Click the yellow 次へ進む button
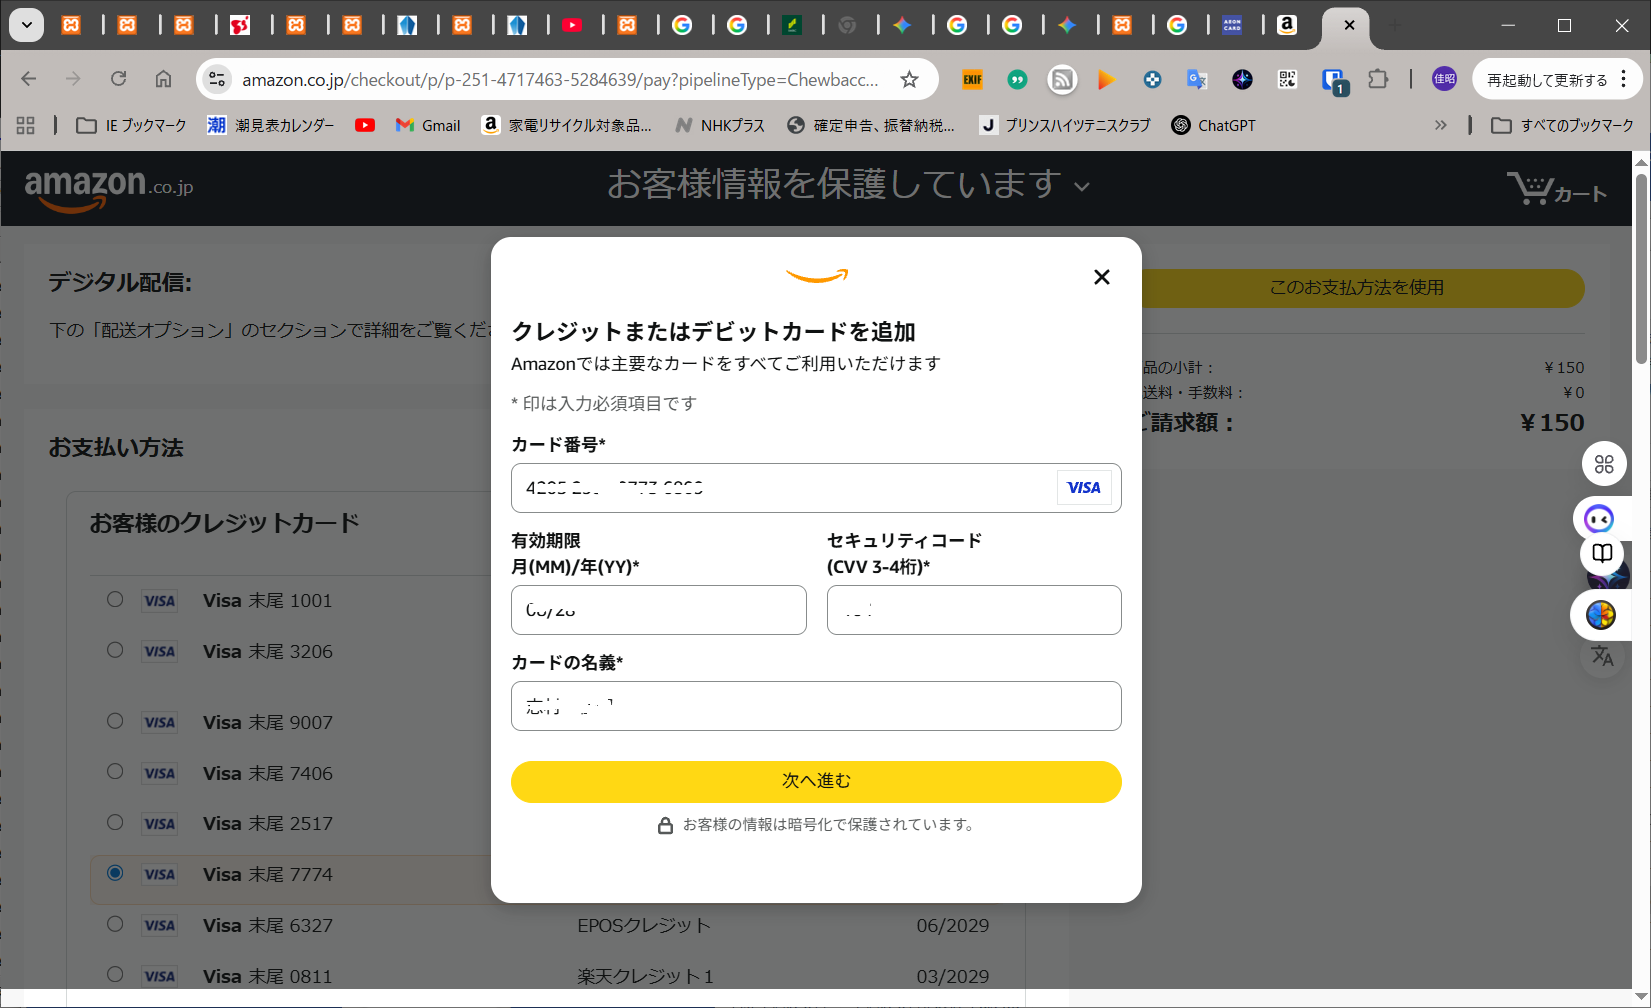1651x1008 pixels. pos(816,781)
